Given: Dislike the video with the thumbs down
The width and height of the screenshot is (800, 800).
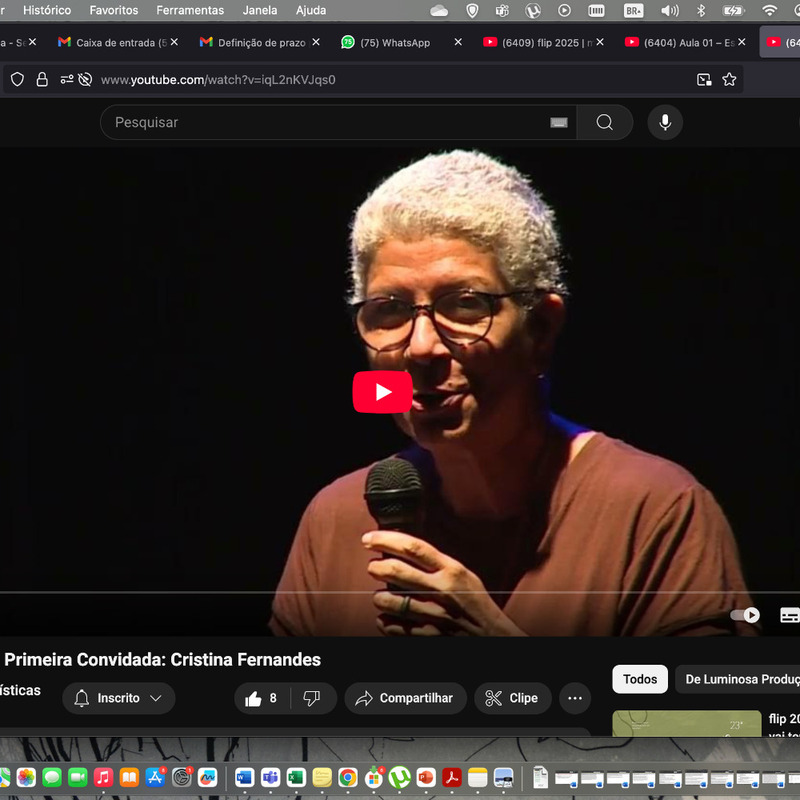Looking at the screenshot, I should 312,698.
